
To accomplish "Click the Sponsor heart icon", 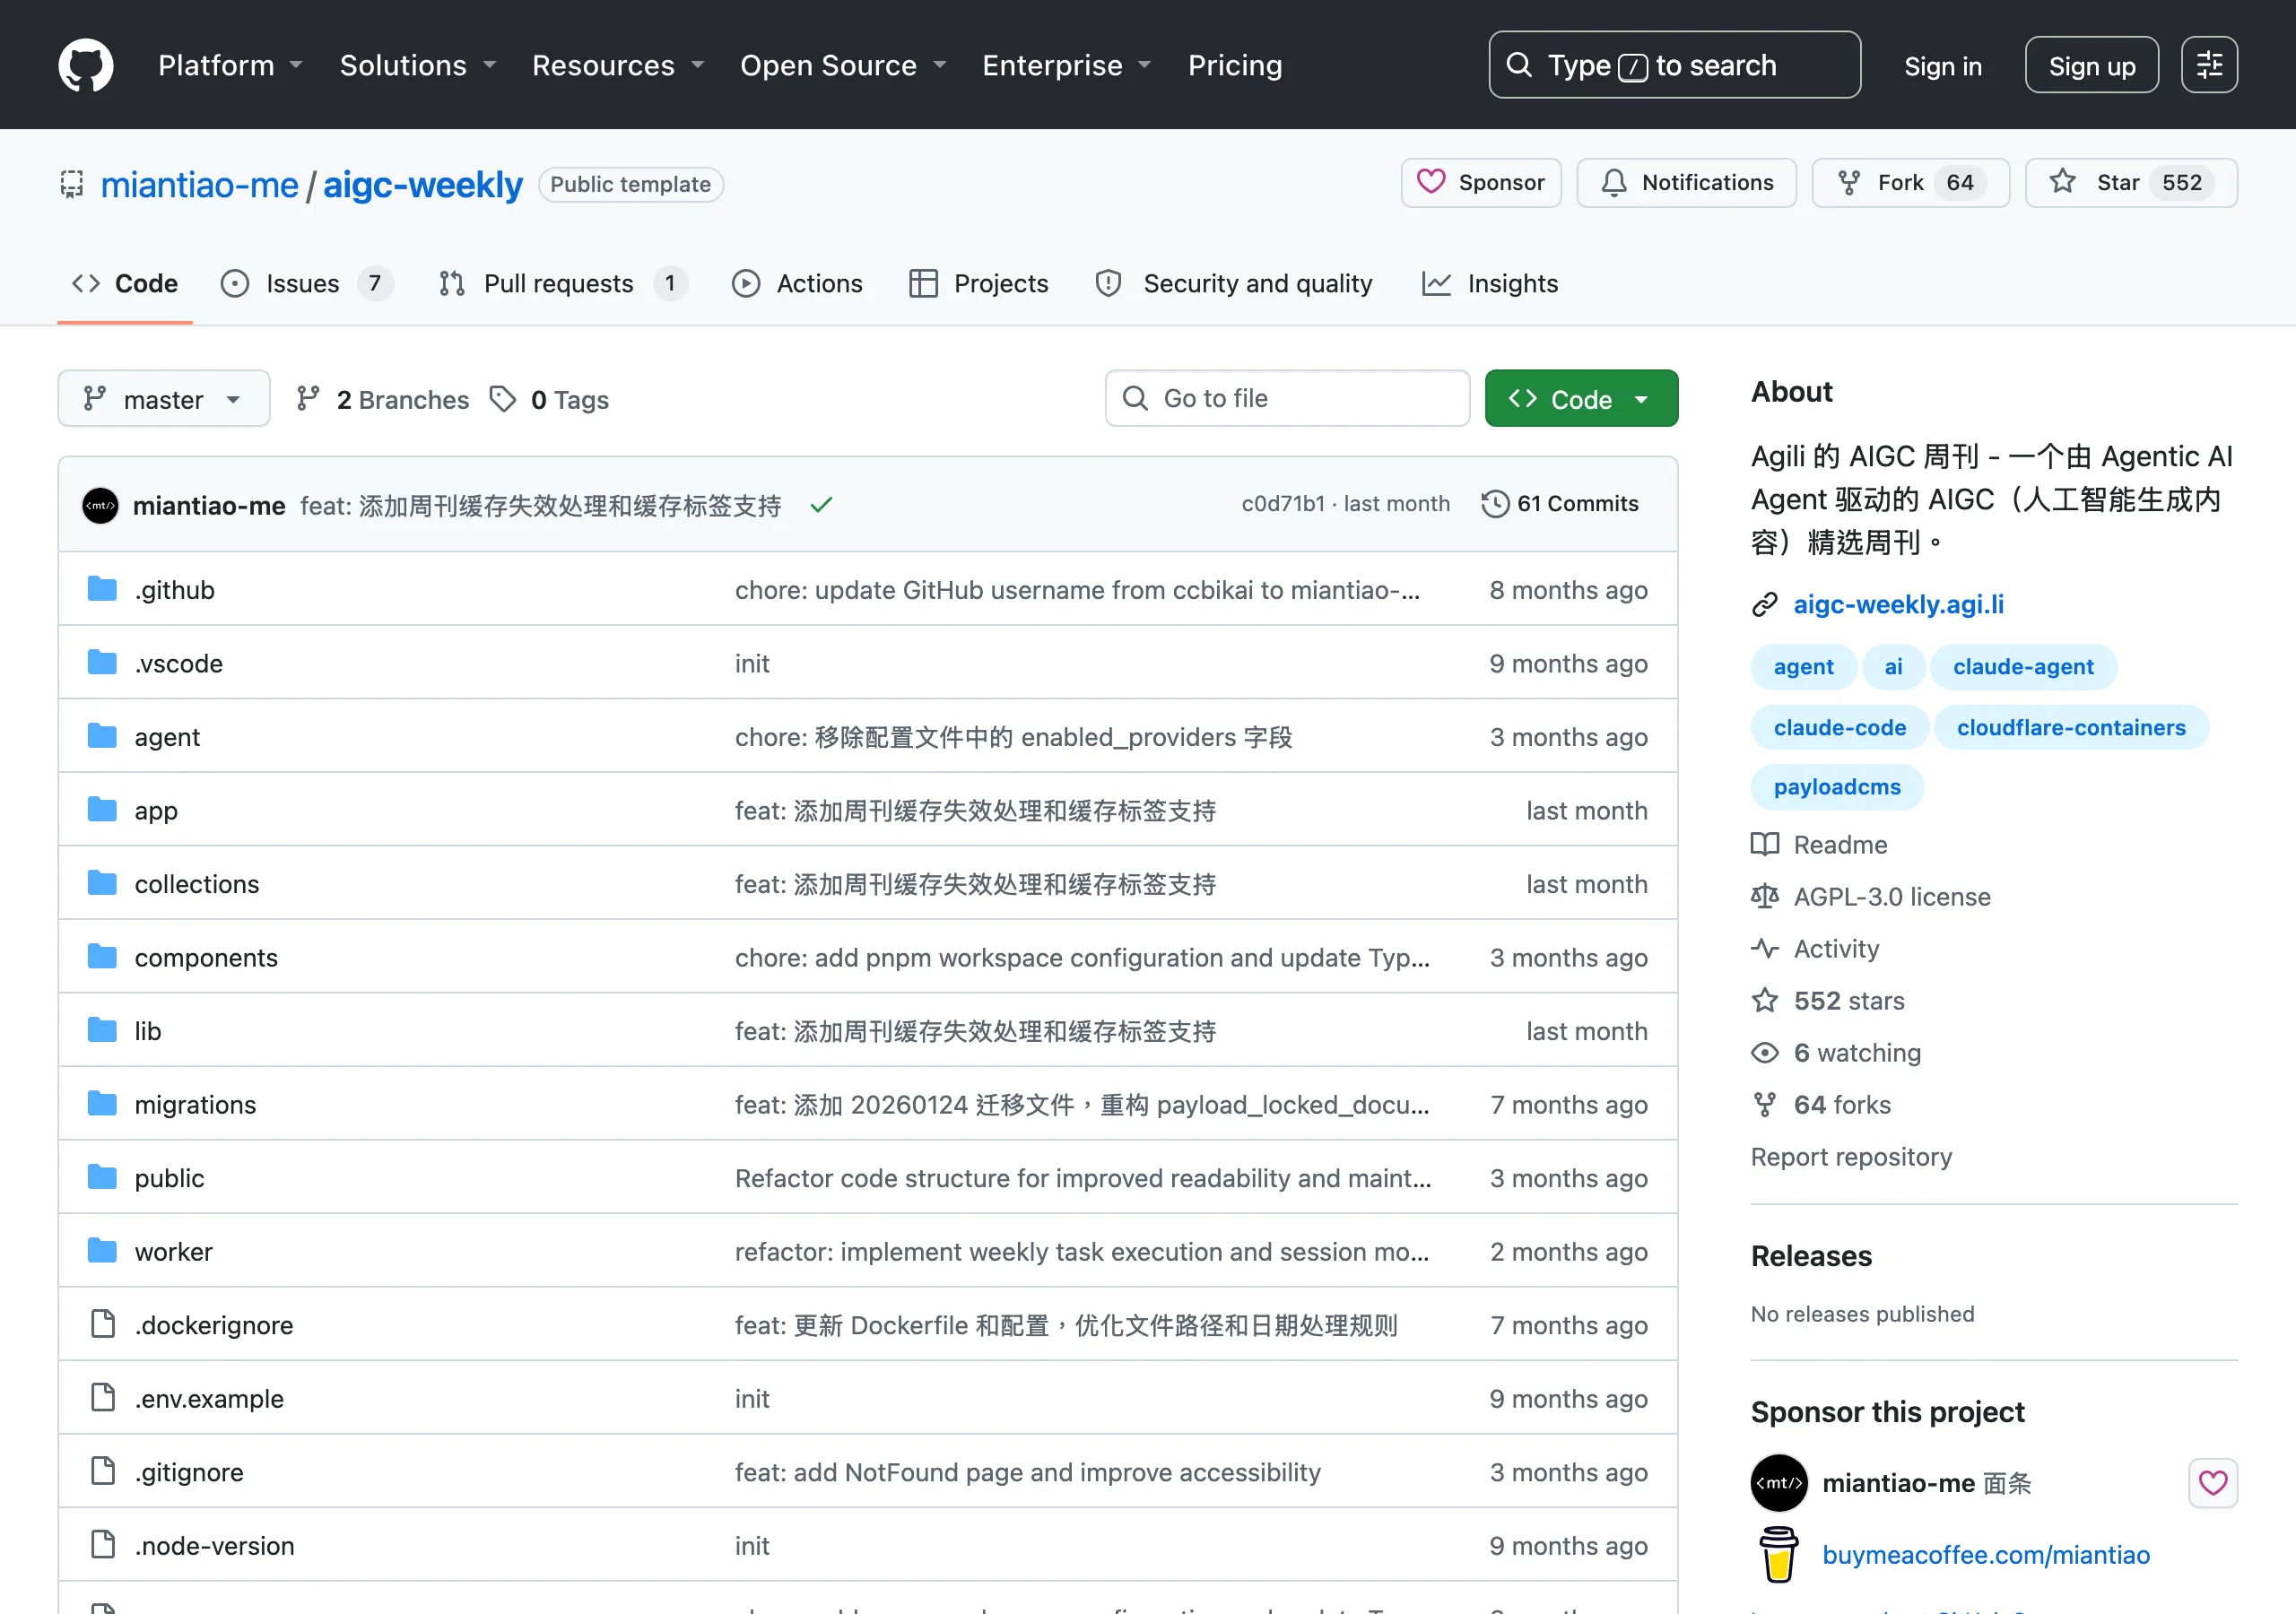I will (x=1431, y=182).
